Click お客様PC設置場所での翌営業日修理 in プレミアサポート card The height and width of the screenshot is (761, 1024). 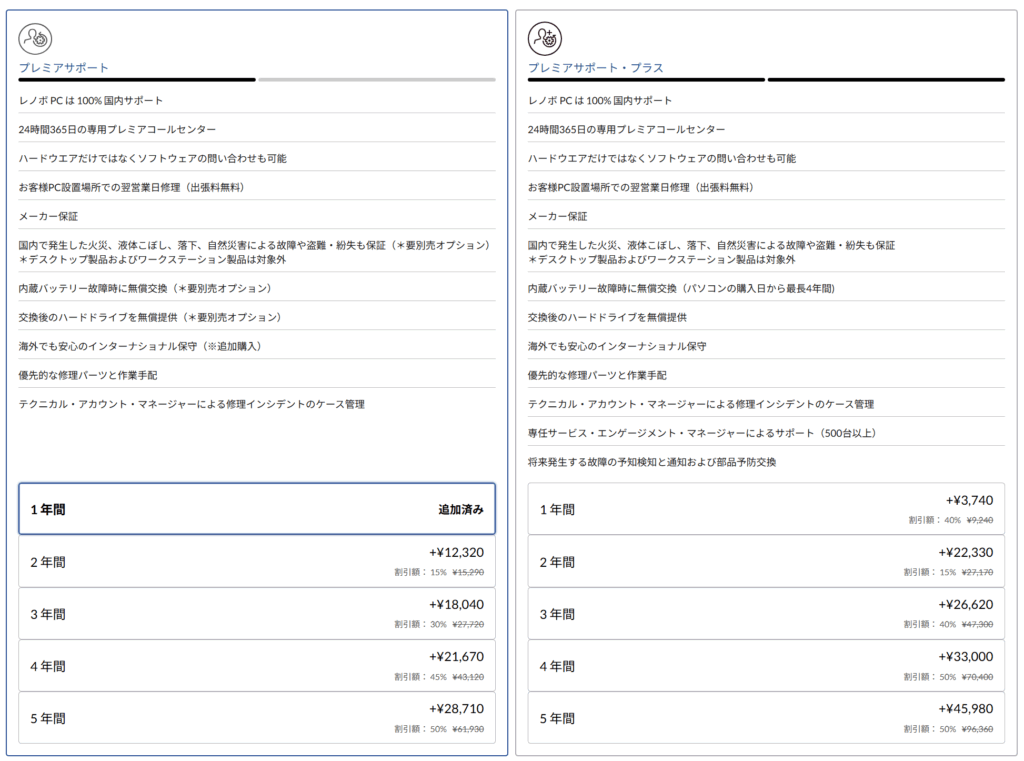pos(131,187)
